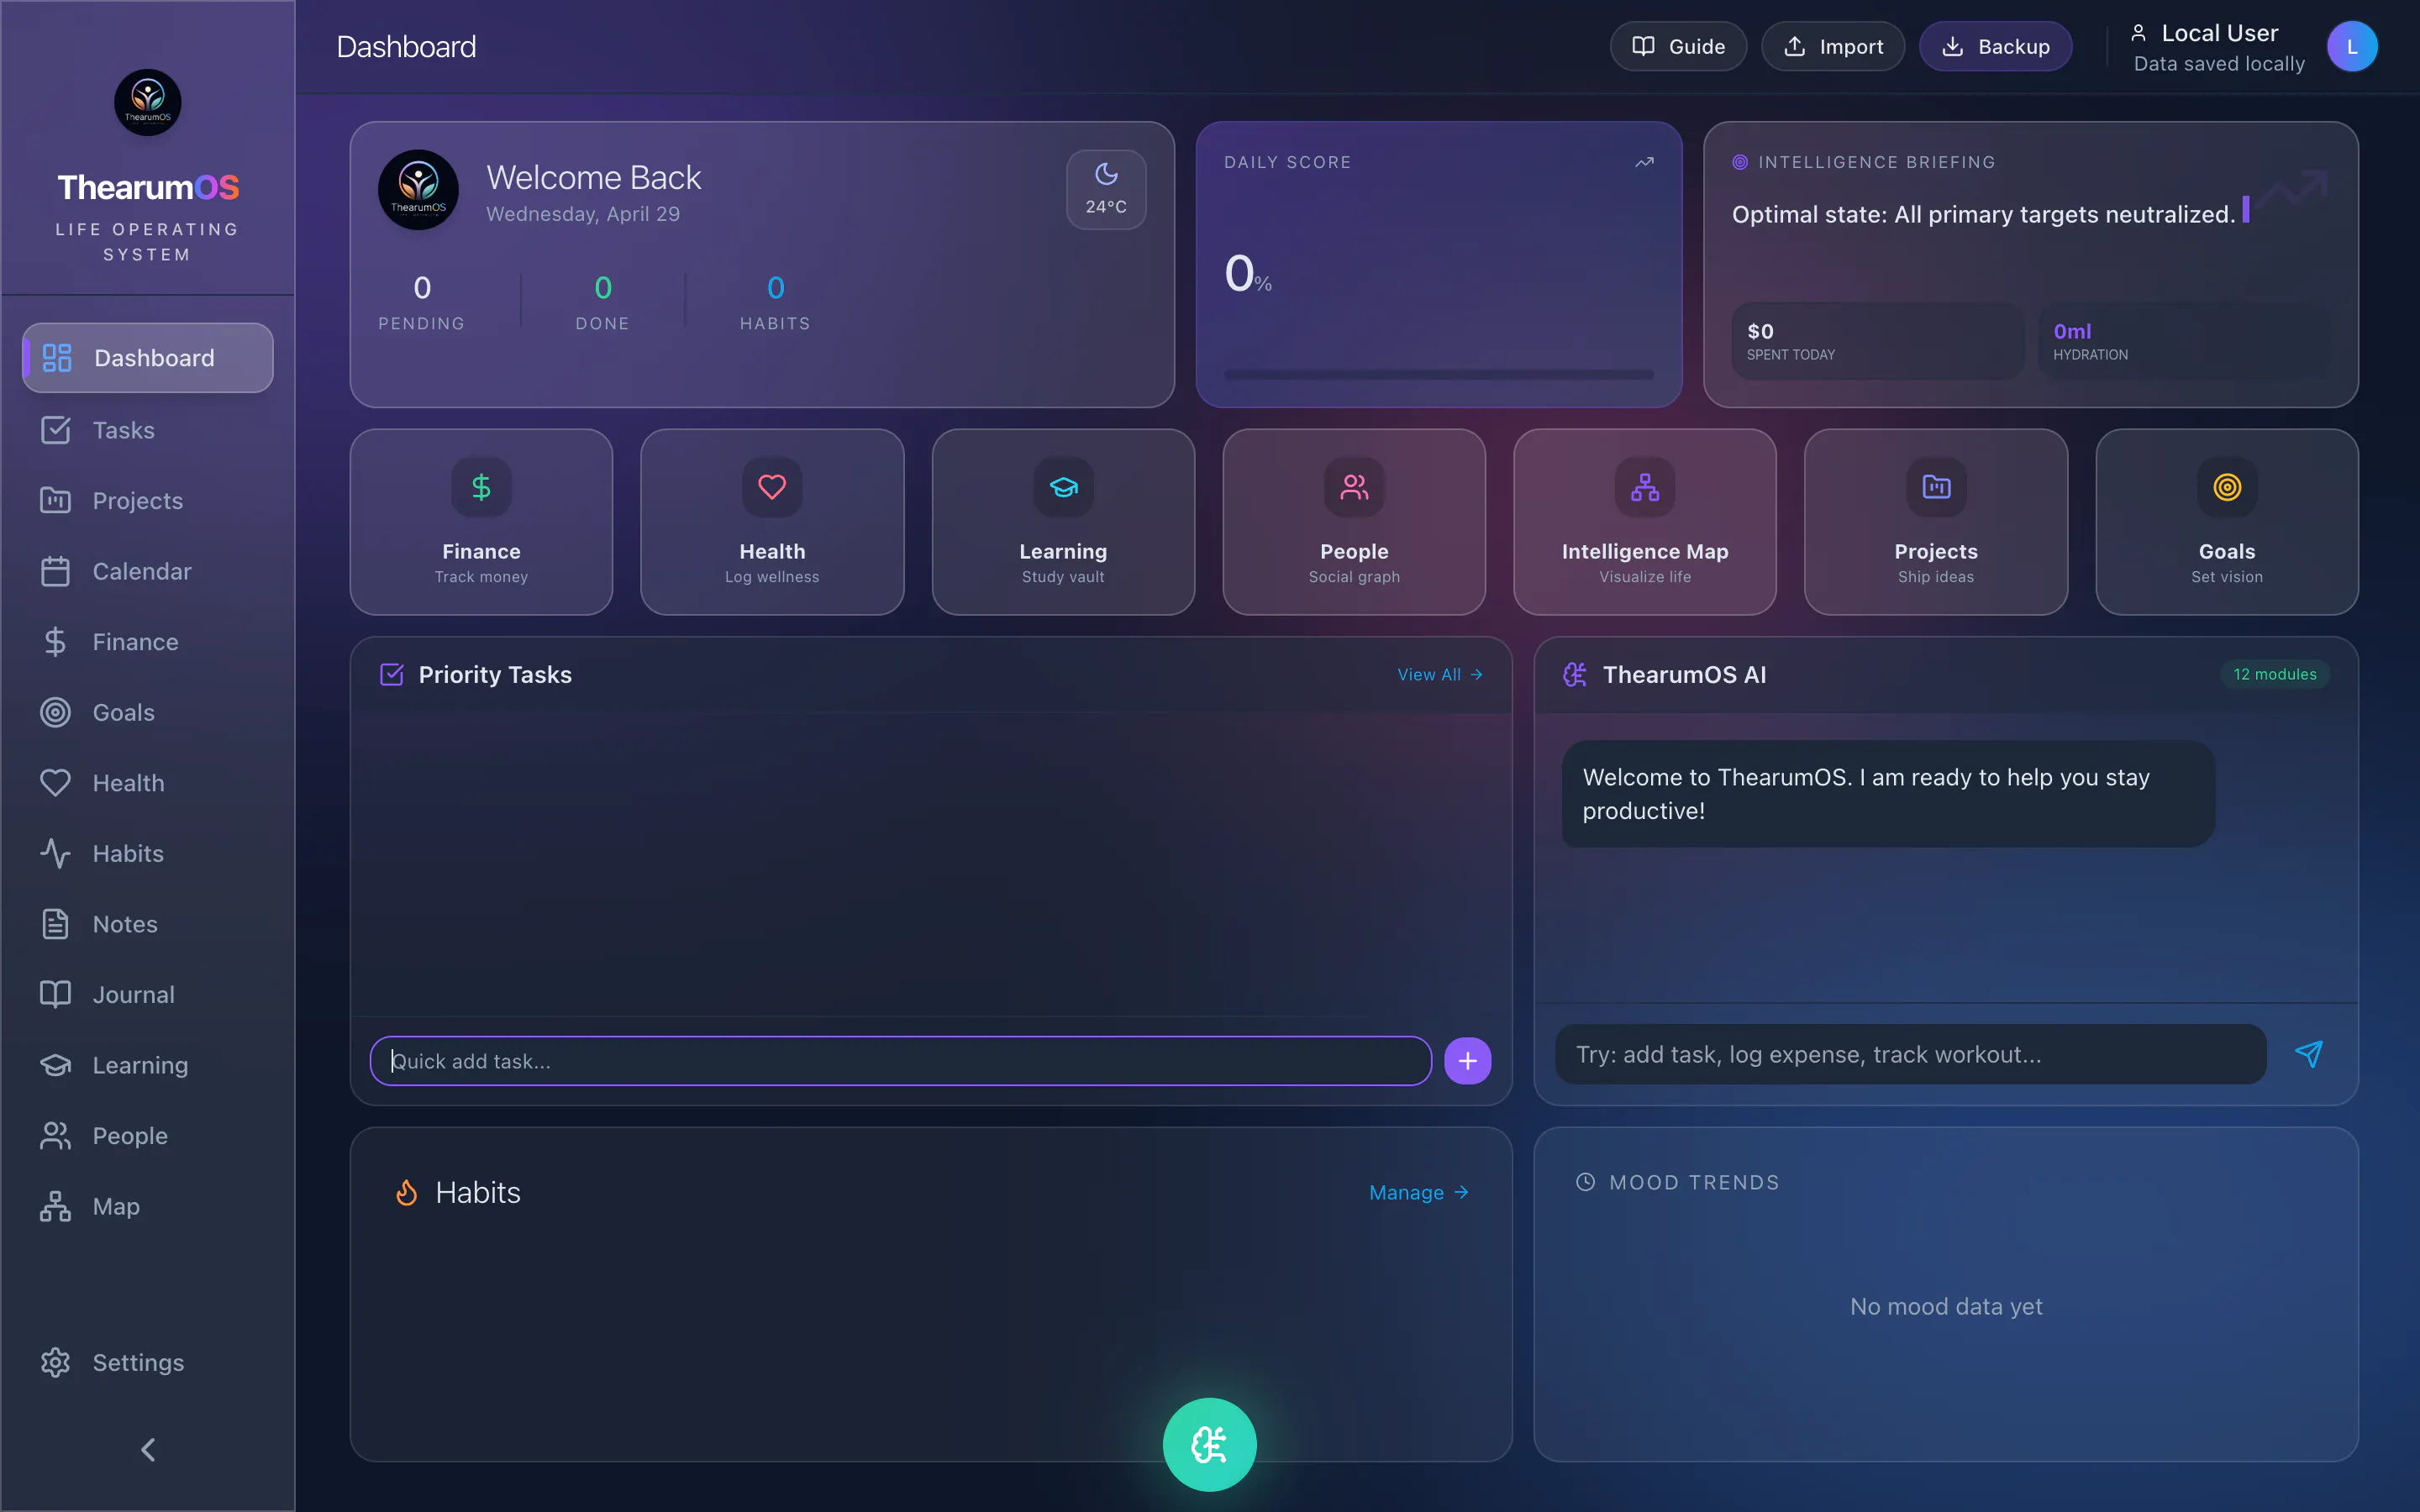
Task: Open the Learning Study vault card
Action: [x=1063, y=522]
